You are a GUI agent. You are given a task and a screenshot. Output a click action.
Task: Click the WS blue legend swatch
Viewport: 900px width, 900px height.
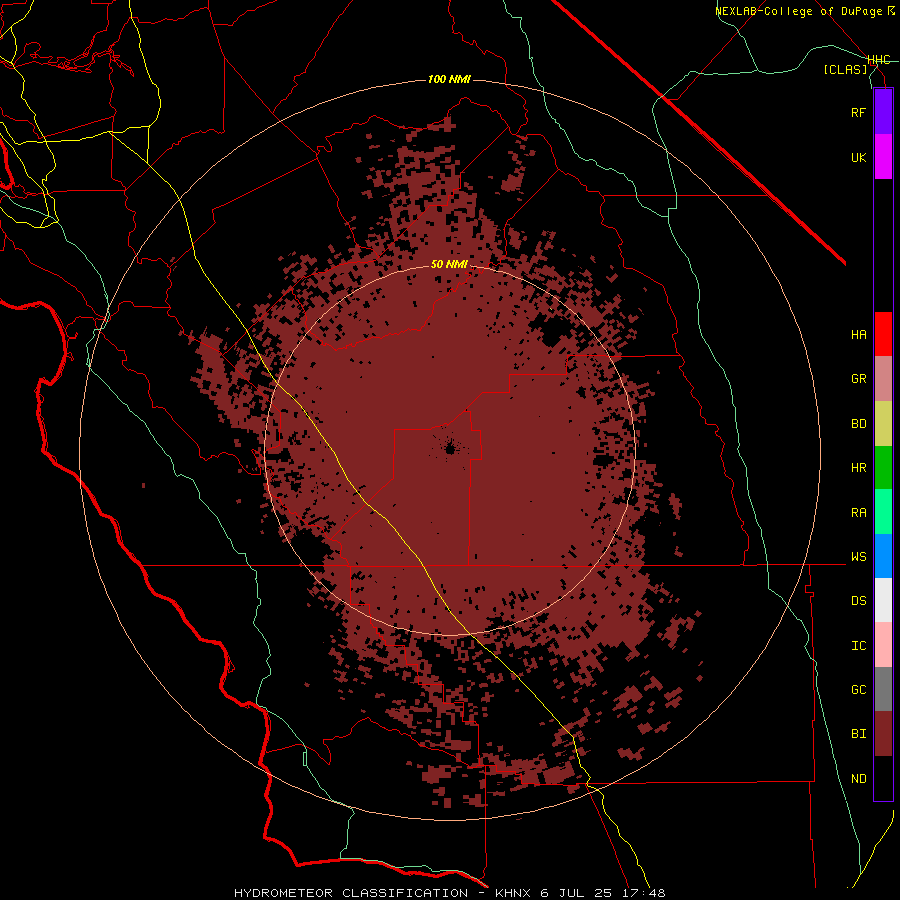click(x=883, y=556)
